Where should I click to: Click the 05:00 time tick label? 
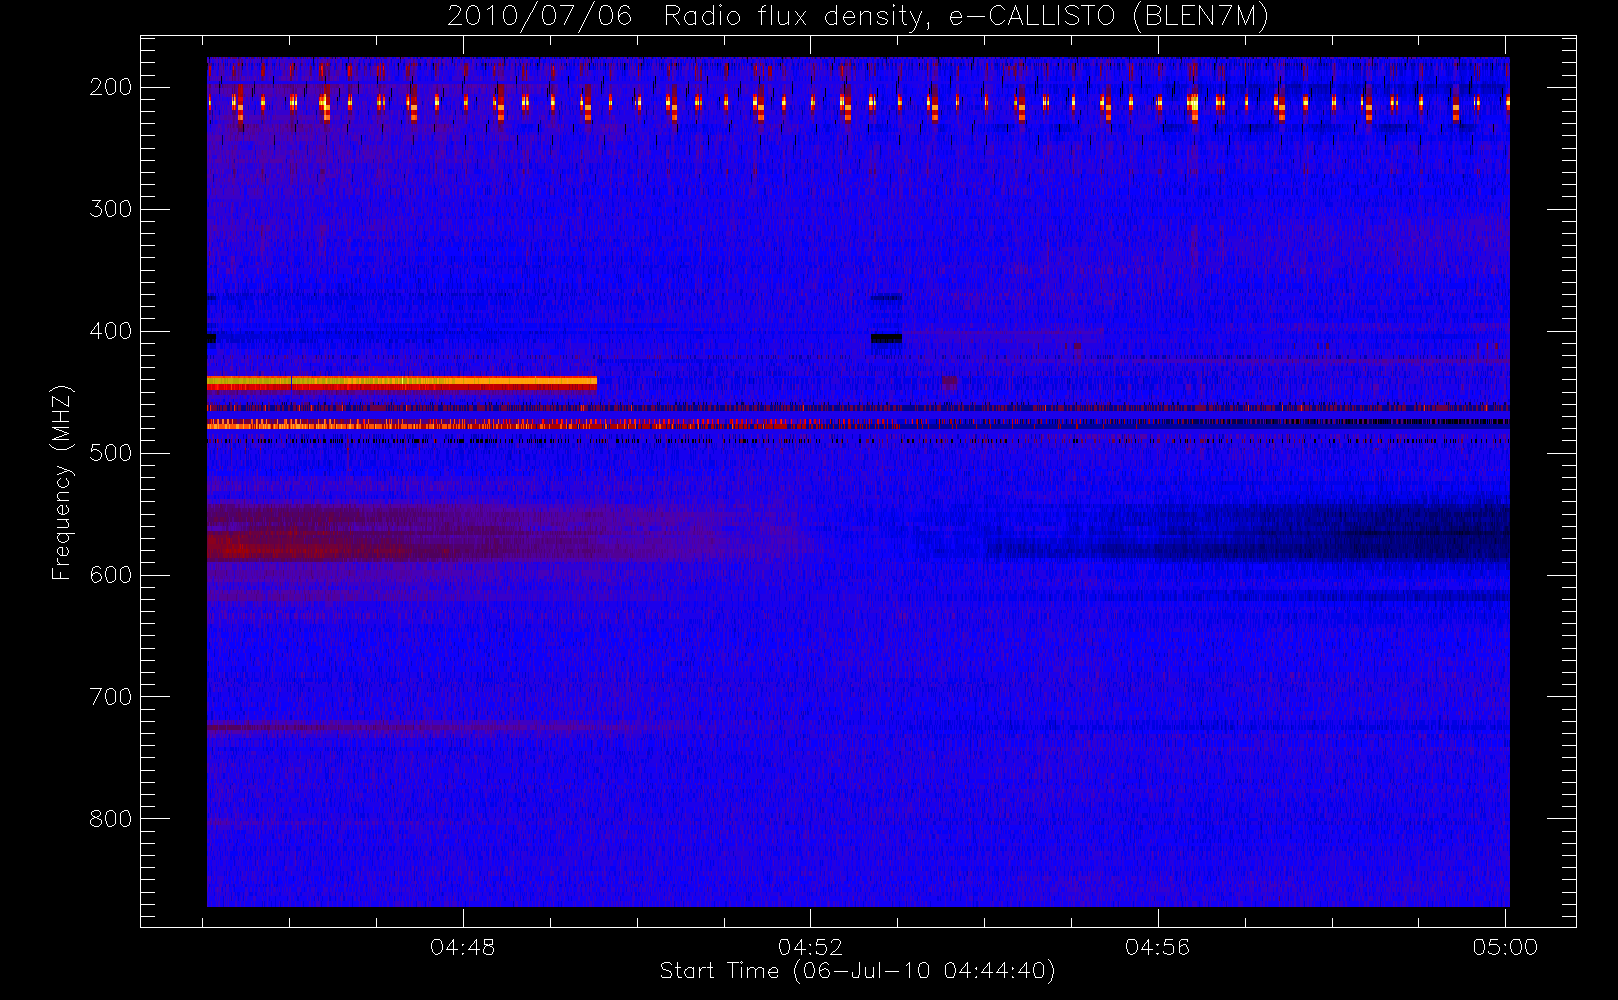pos(1505,947)
